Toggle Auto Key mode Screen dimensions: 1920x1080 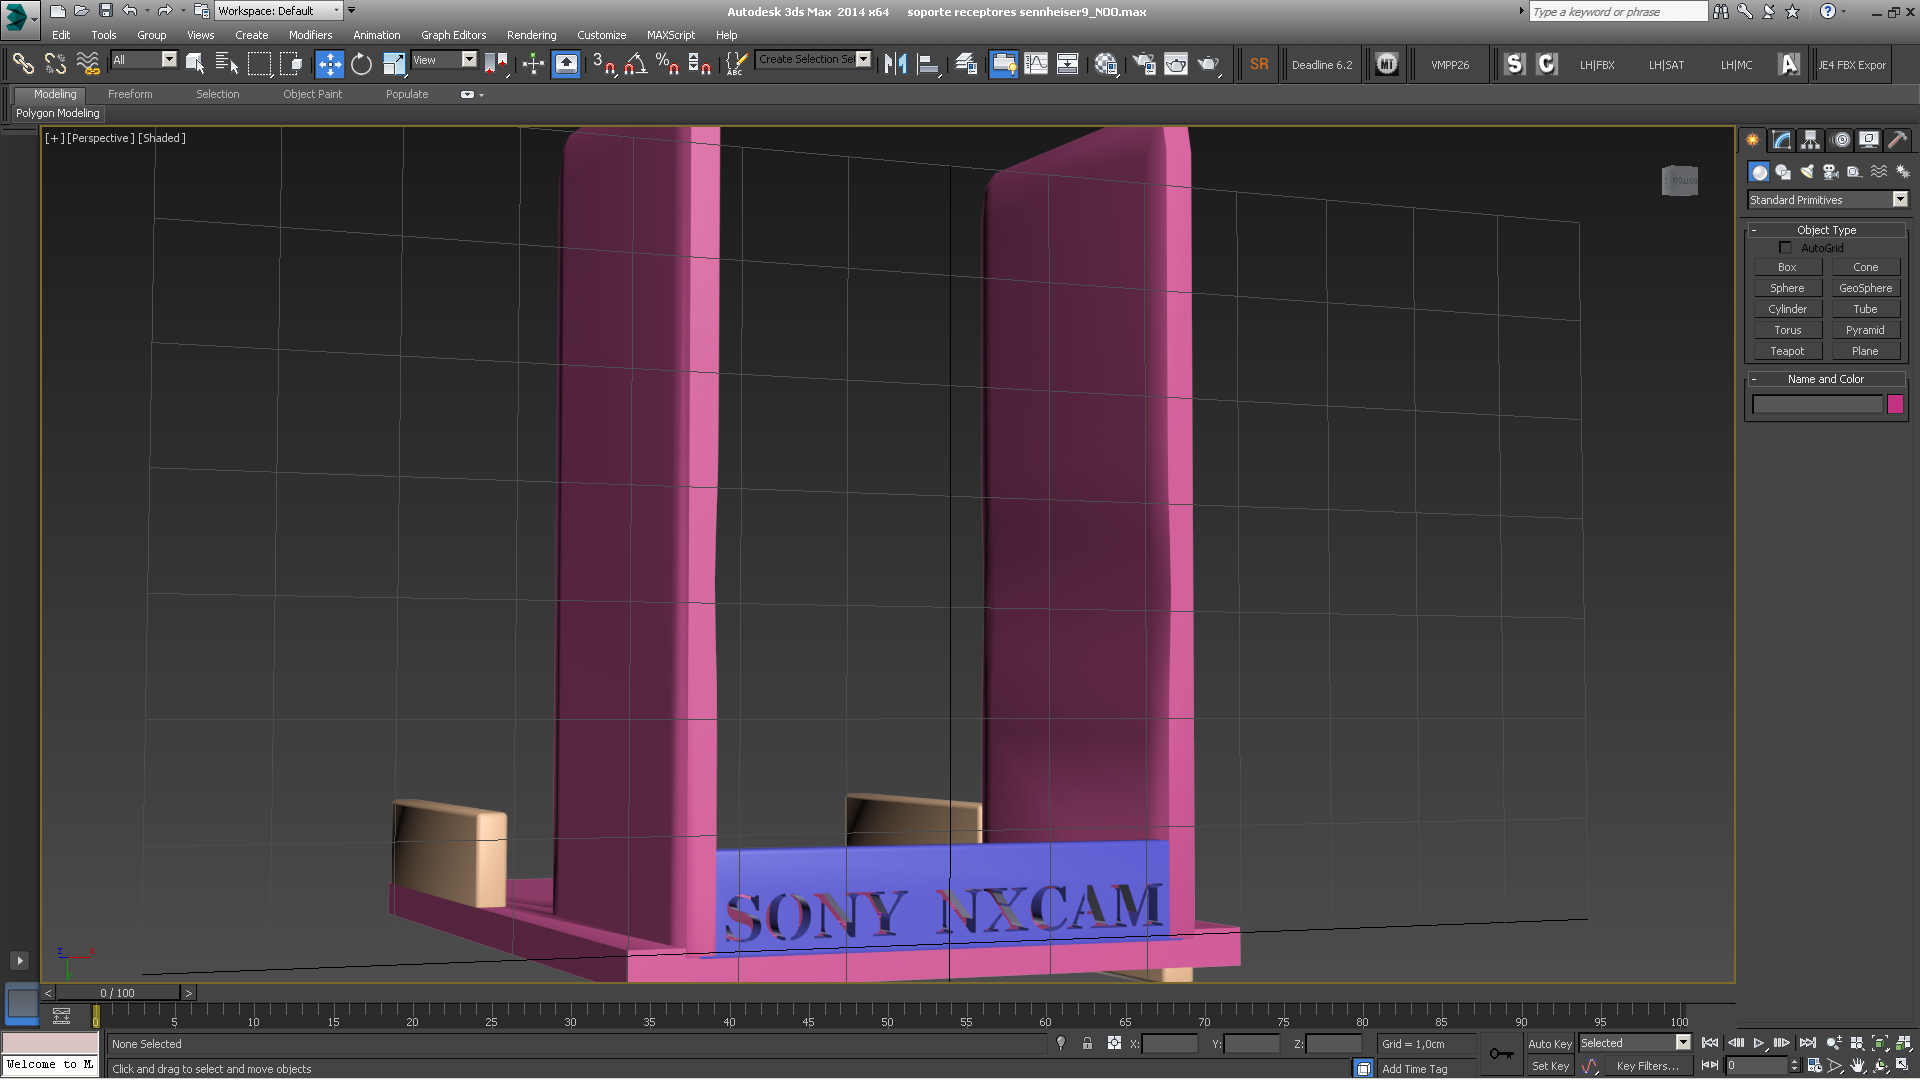pyautogui.click(x=1549, y=1043)
